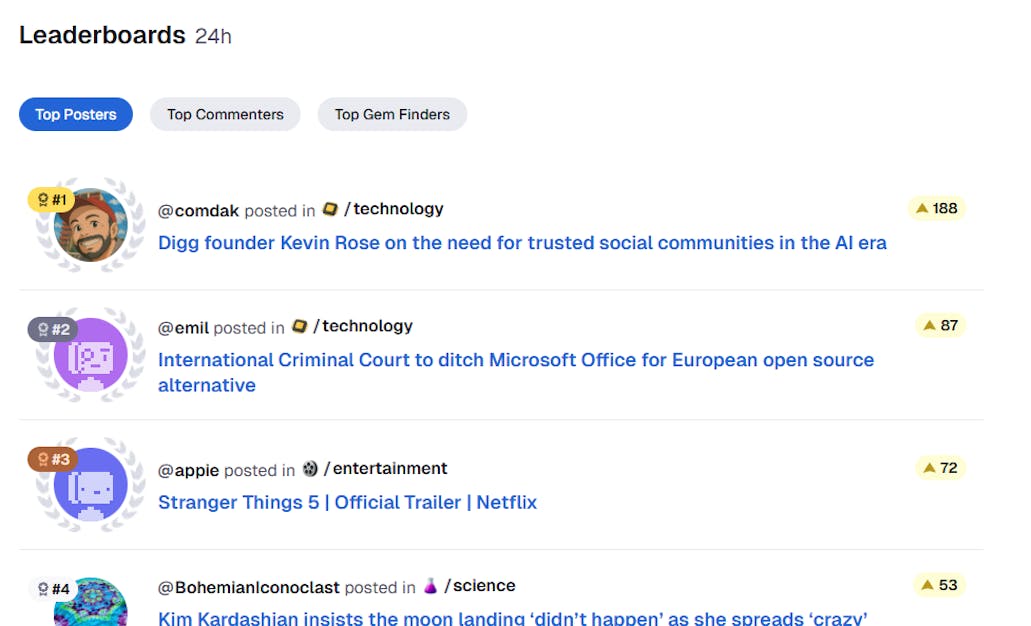
Task: Select the Top Posters tab
Action: coord(76,114)
